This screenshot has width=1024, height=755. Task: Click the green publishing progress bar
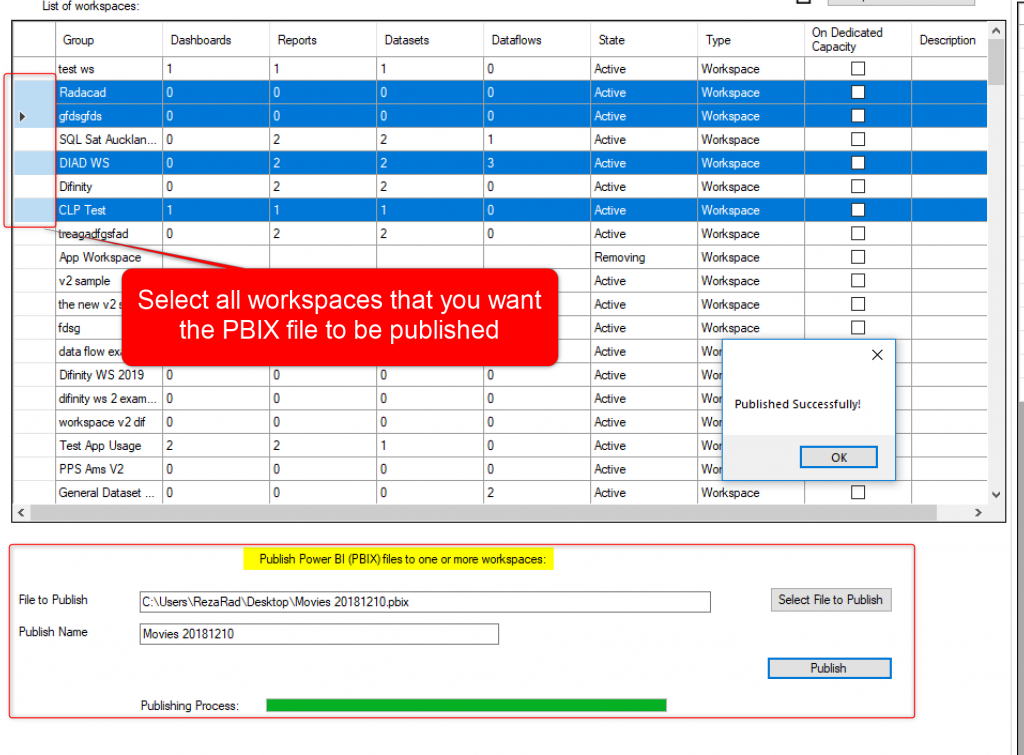pyautogui.click(x=466, y=706)
